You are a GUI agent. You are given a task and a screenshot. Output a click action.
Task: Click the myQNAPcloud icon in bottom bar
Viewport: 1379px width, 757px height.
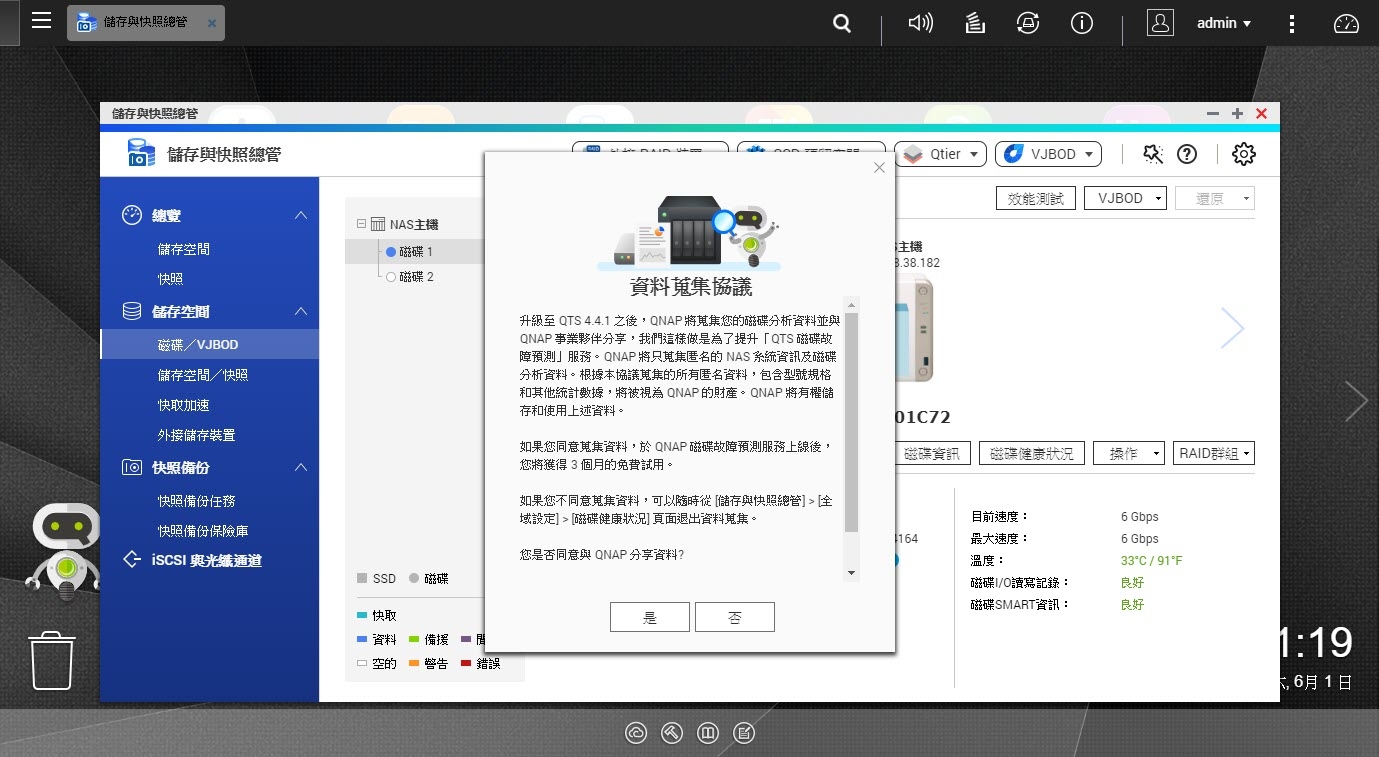[636, 733]
